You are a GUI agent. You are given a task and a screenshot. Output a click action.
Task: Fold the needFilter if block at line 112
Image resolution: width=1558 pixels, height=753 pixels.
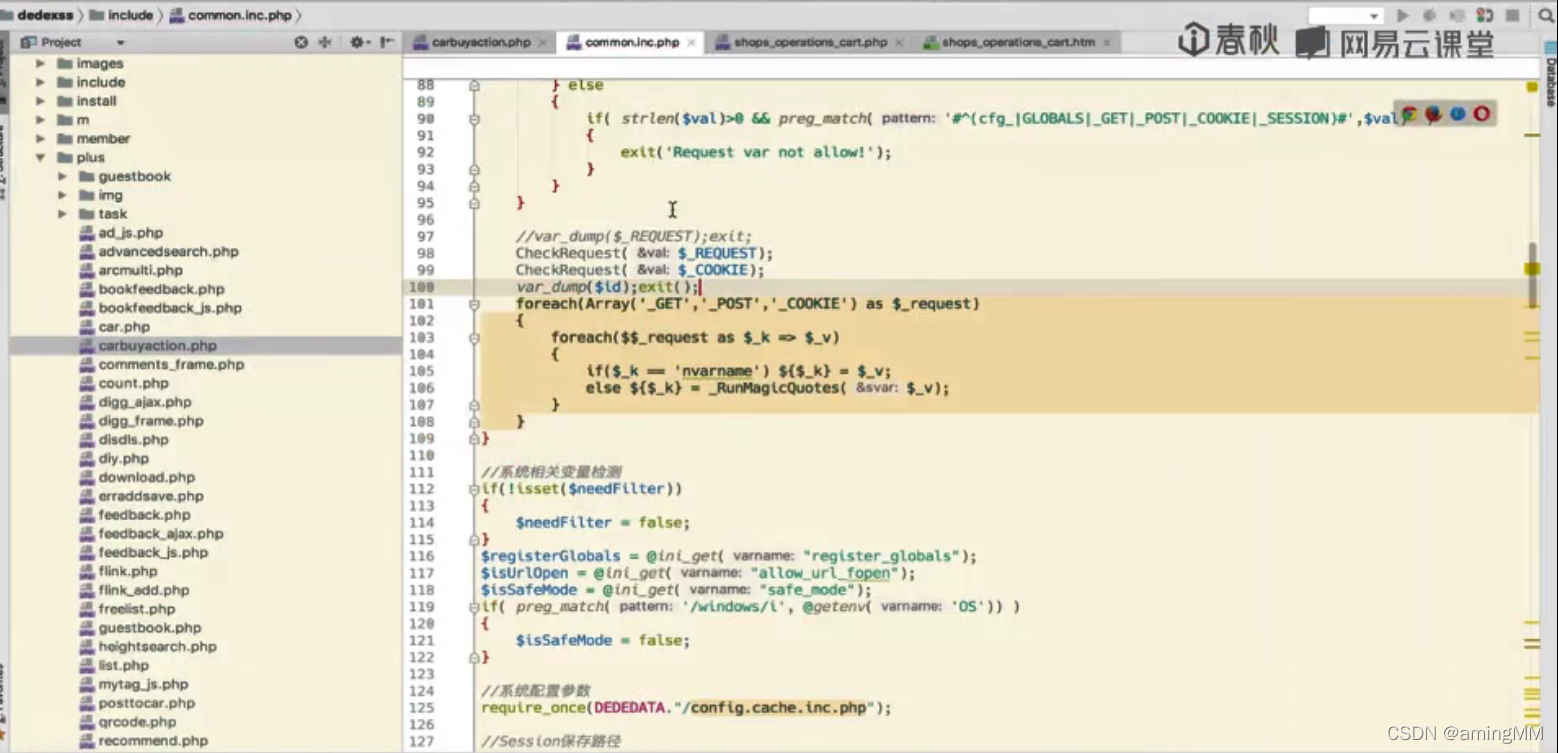point(474,489)
